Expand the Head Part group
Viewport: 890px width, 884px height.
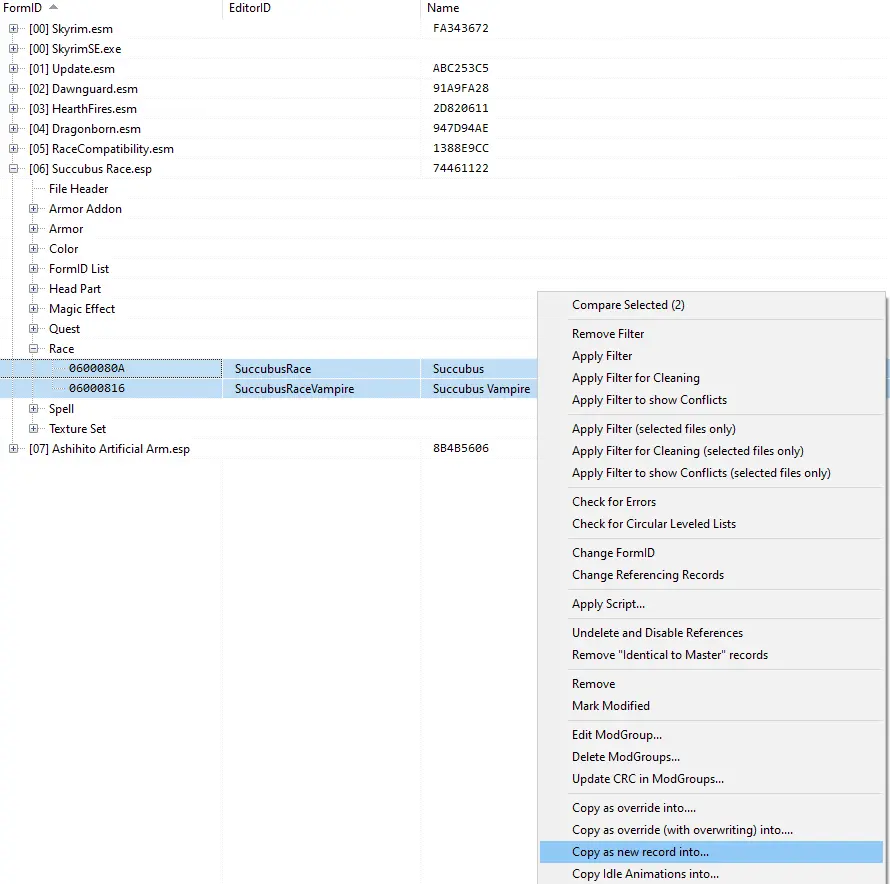click(x=33, y=289)
